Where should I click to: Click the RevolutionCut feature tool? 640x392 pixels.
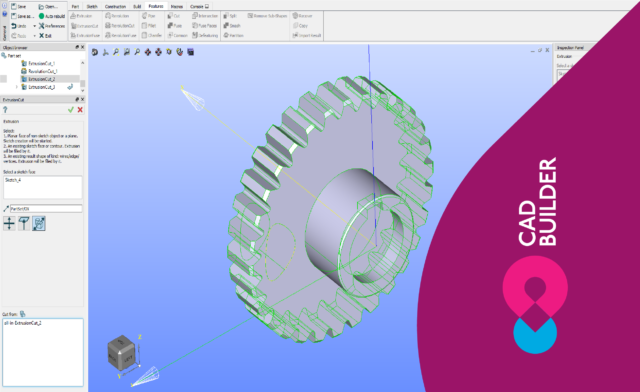(x=120, y=26)
